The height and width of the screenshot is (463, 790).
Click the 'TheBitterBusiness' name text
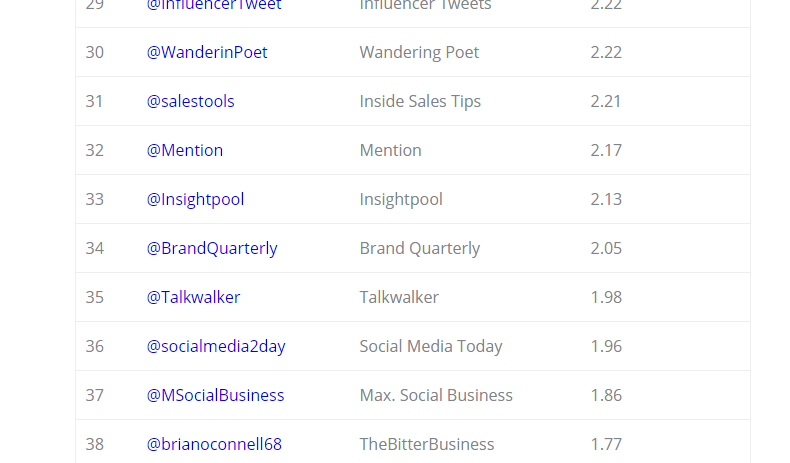point(427,444)
